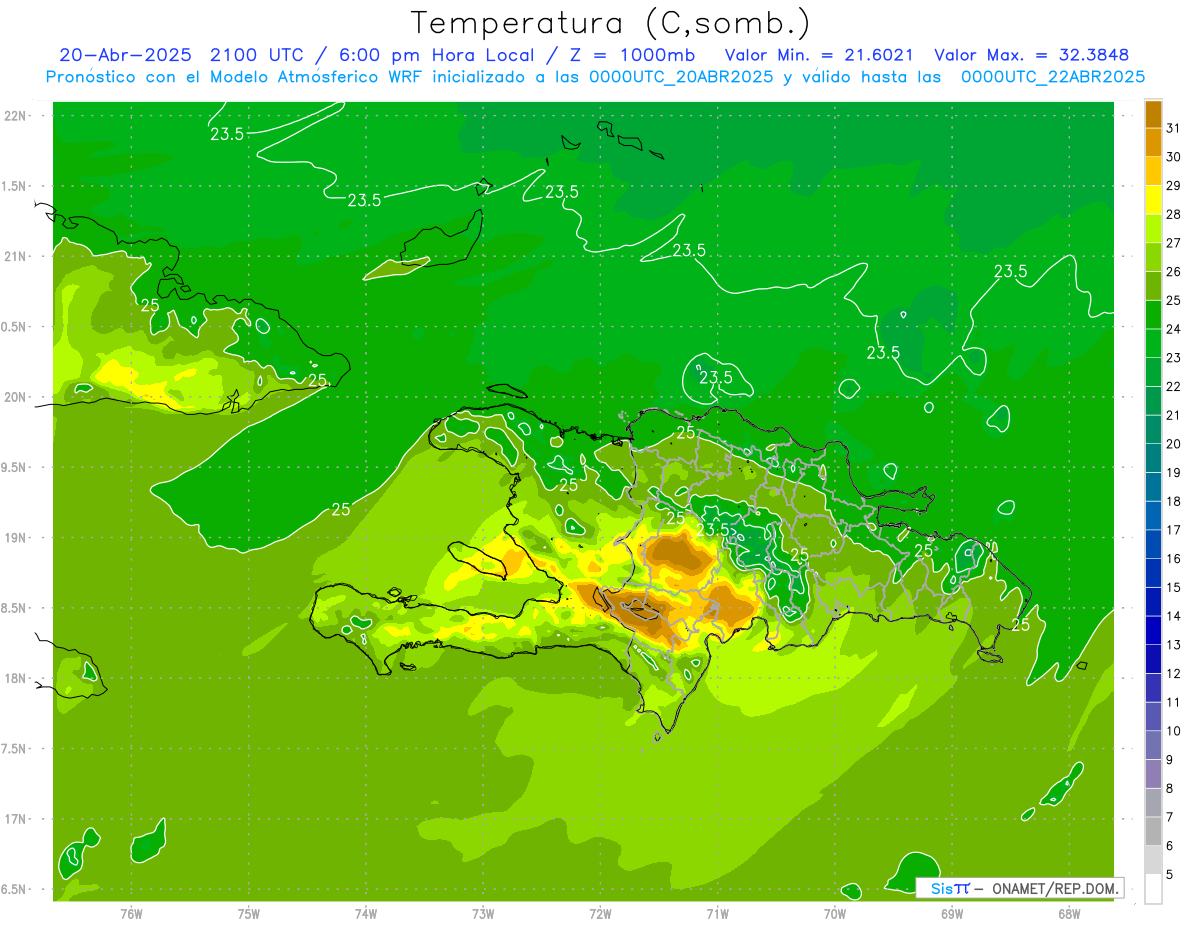Click the title "Temperatura (C,somb.)"
The width and height of the screenshot is (1200, 927).
tap(611, 23)
